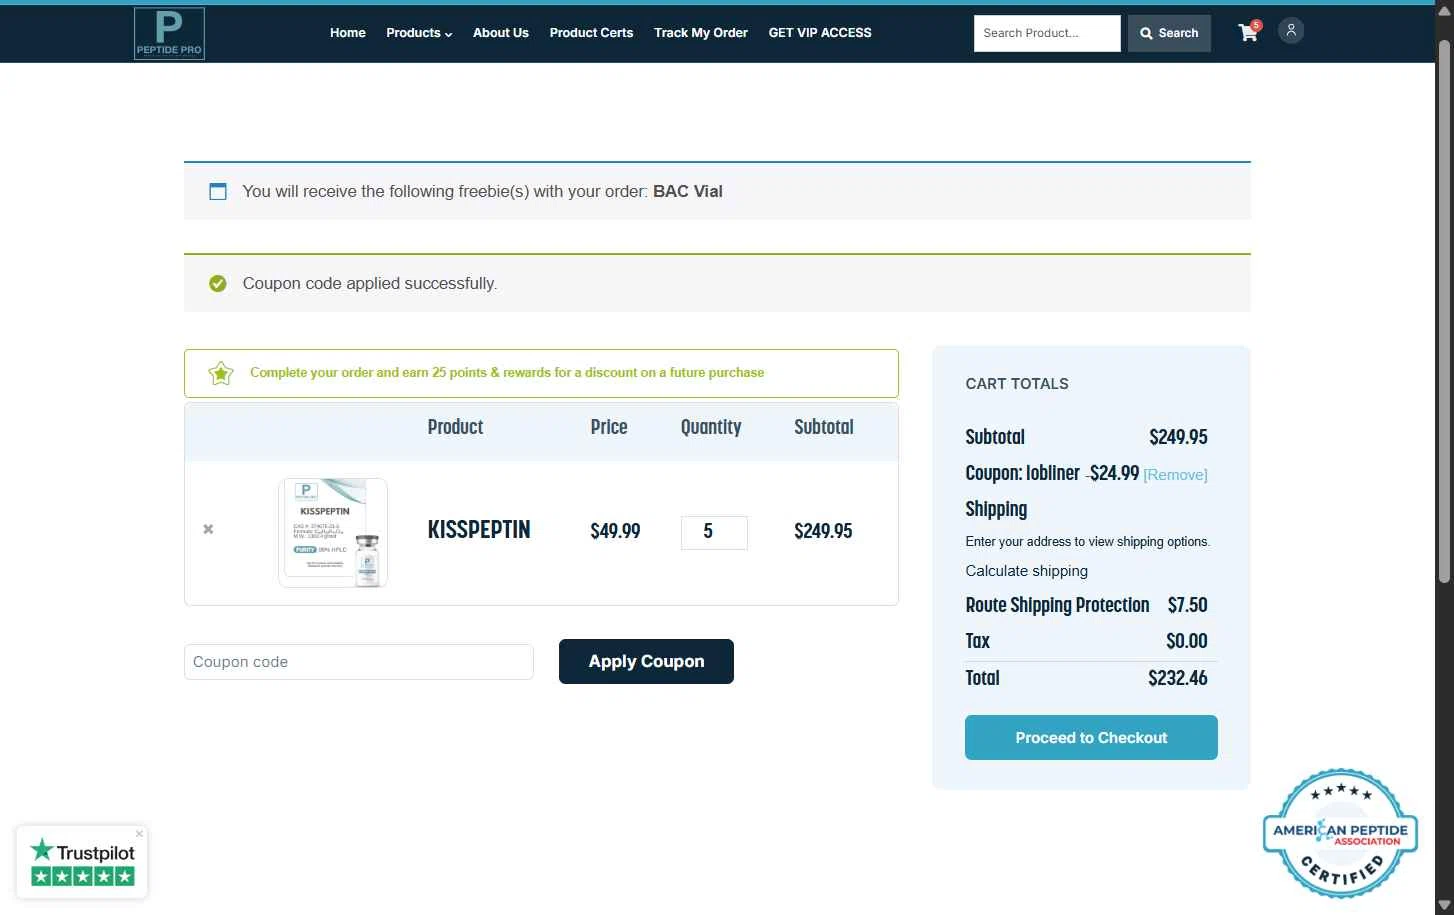Open the Peptide Pro logo homepage
The image size is (1454, 915).
point(169,34)
